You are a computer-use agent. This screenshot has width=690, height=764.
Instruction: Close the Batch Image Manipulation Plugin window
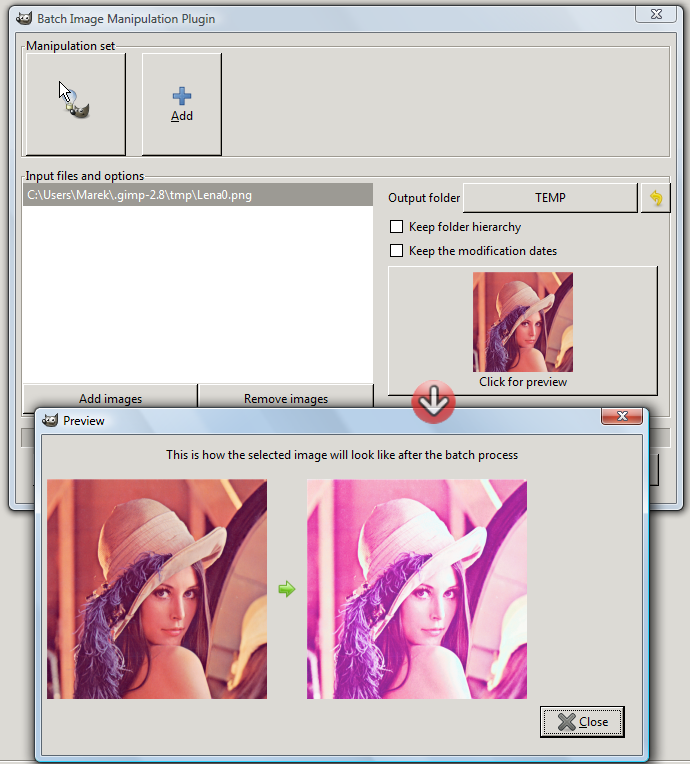pyautogui.click(x=656, y=14)
